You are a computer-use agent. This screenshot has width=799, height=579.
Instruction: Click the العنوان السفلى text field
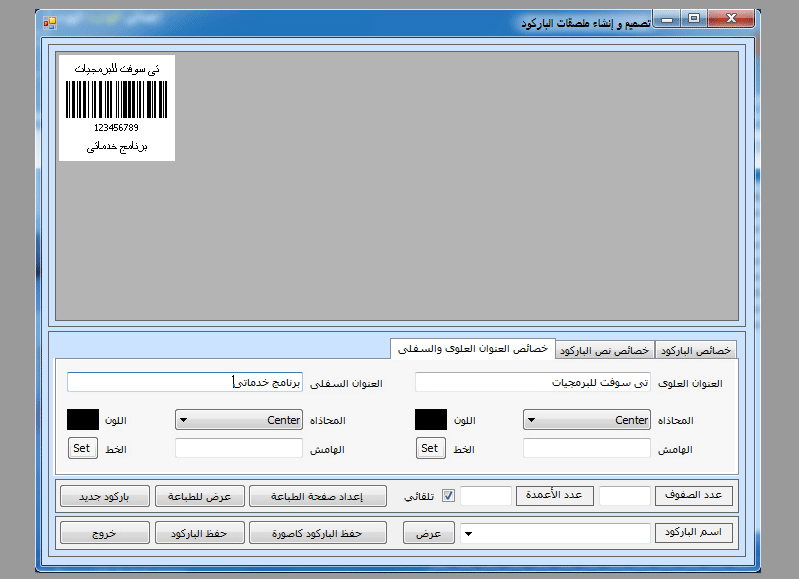[185, 382]
